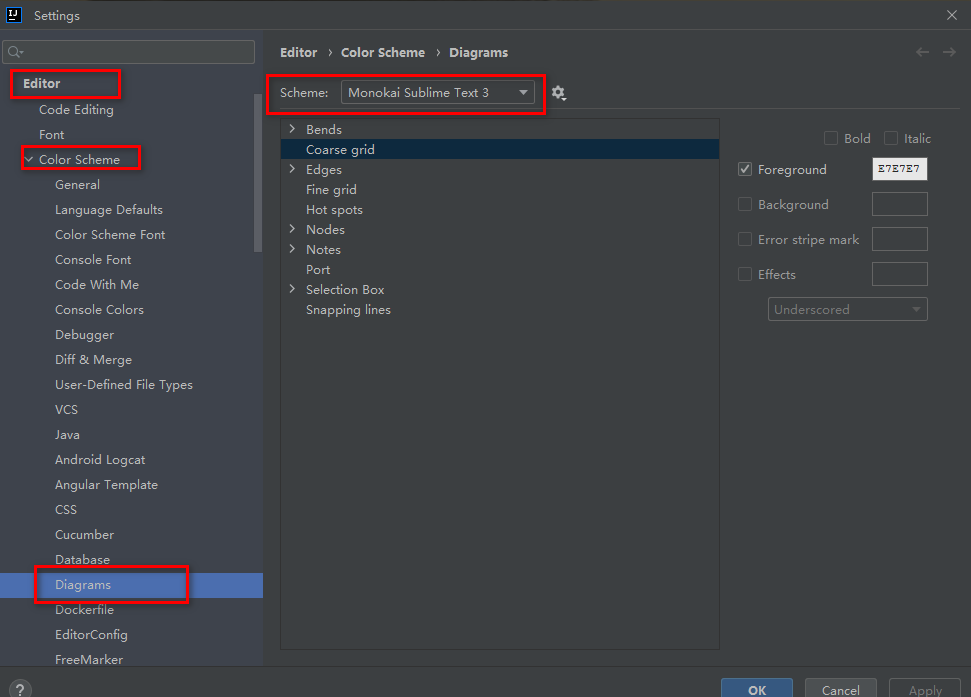Uncheck the Foreground checkbox

745,169
